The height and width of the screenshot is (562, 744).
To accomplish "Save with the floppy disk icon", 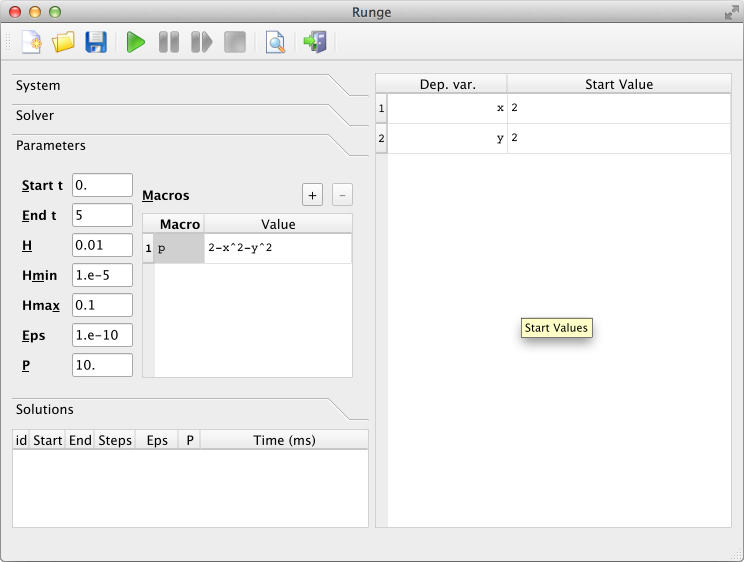I will click(96, 42).
